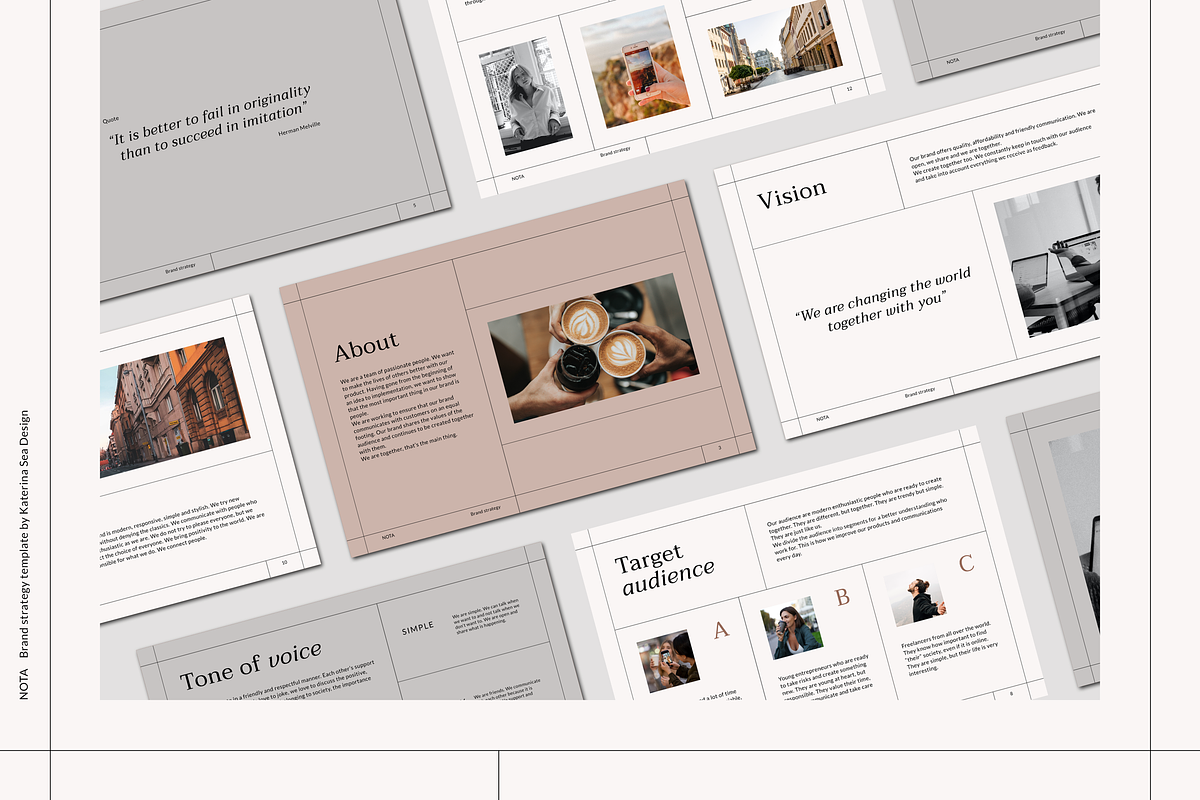This screenshot has height=800, width=1200.
Task: Click the "Brand strategy" footer on About slide
Action: 485,511
